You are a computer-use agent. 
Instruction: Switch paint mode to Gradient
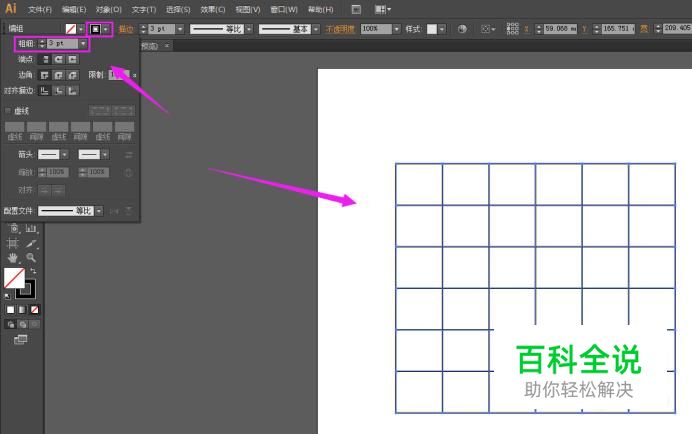pos(22,310)
